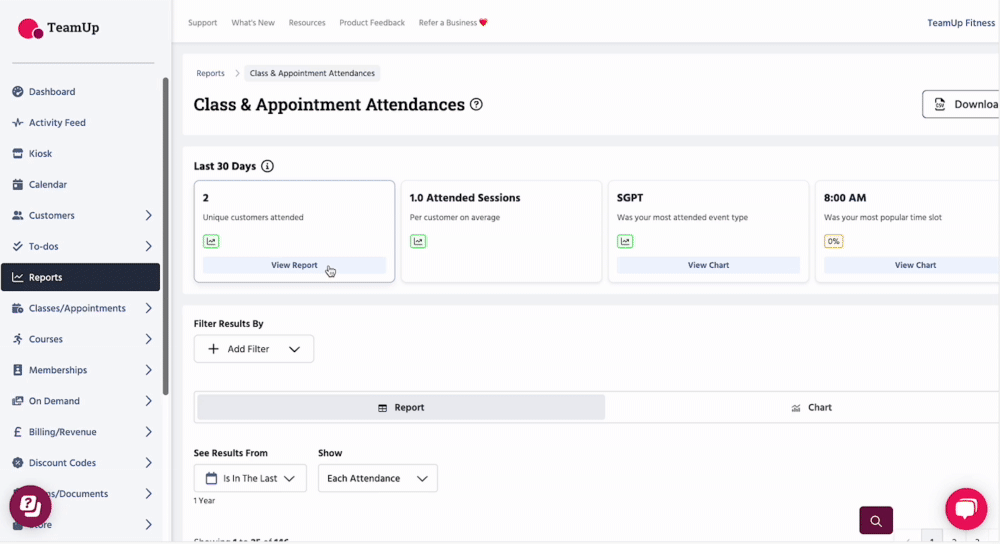Open the Reports breadcrumb link
This screenshot has width=1000, height=544.
210,73
